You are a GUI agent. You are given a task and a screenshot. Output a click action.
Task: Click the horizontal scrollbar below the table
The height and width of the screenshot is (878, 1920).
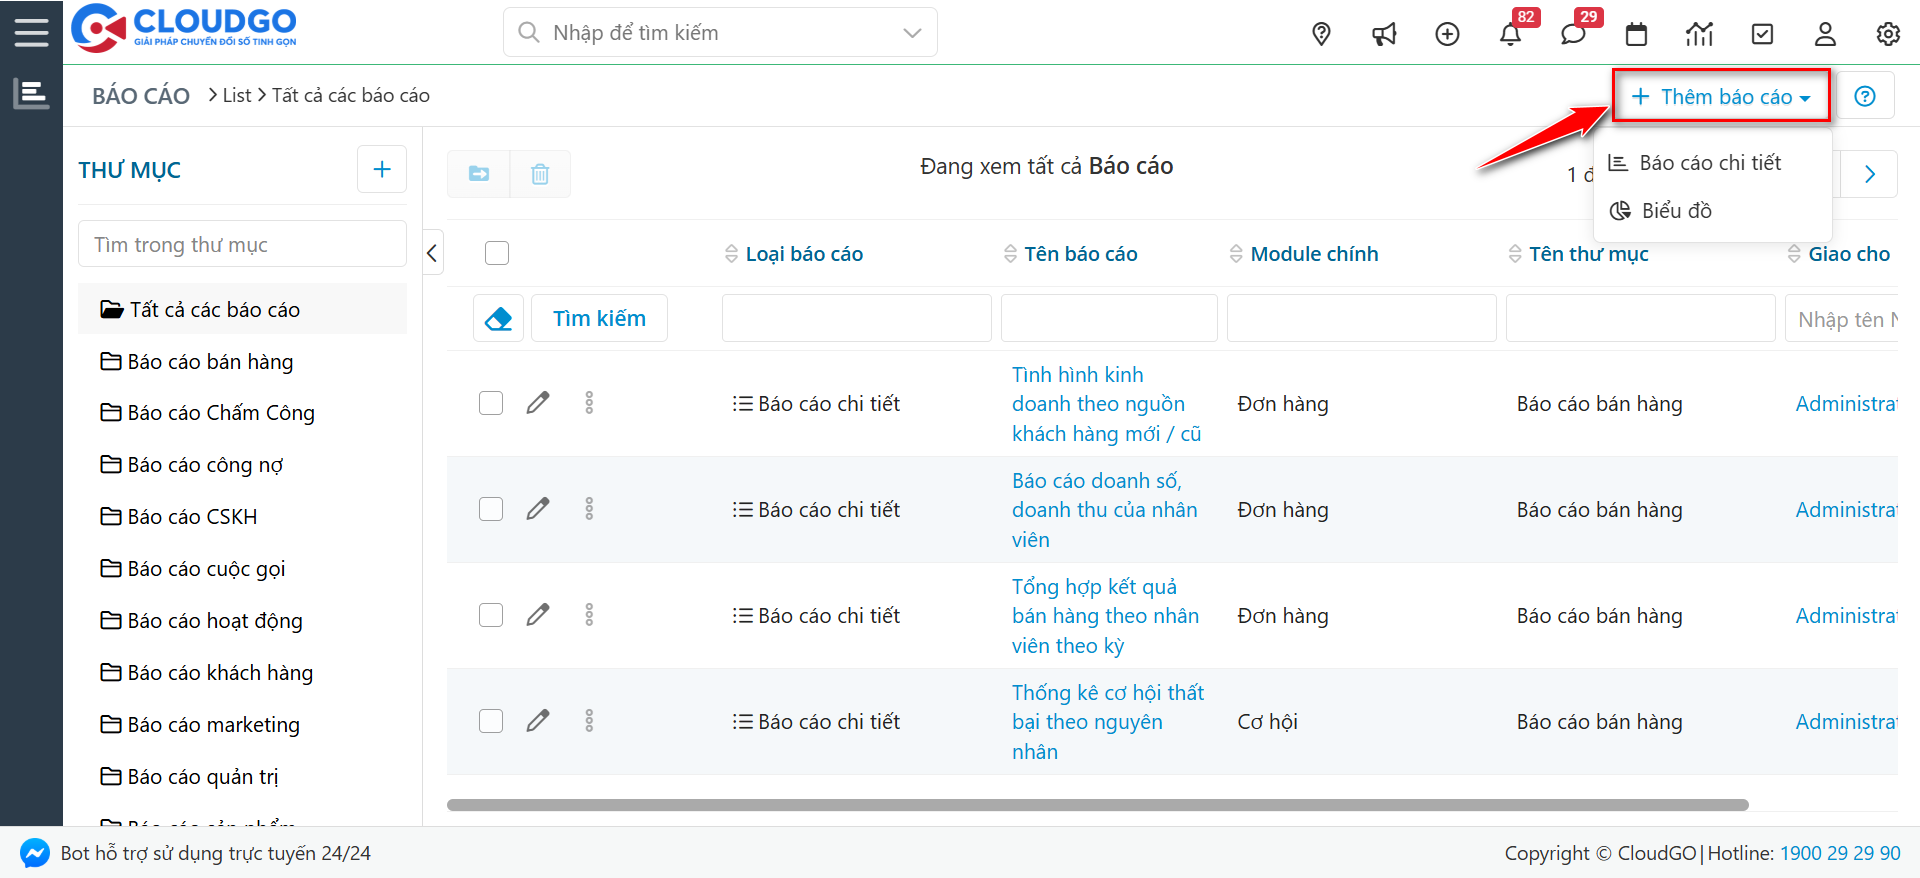click(1097, 805)
